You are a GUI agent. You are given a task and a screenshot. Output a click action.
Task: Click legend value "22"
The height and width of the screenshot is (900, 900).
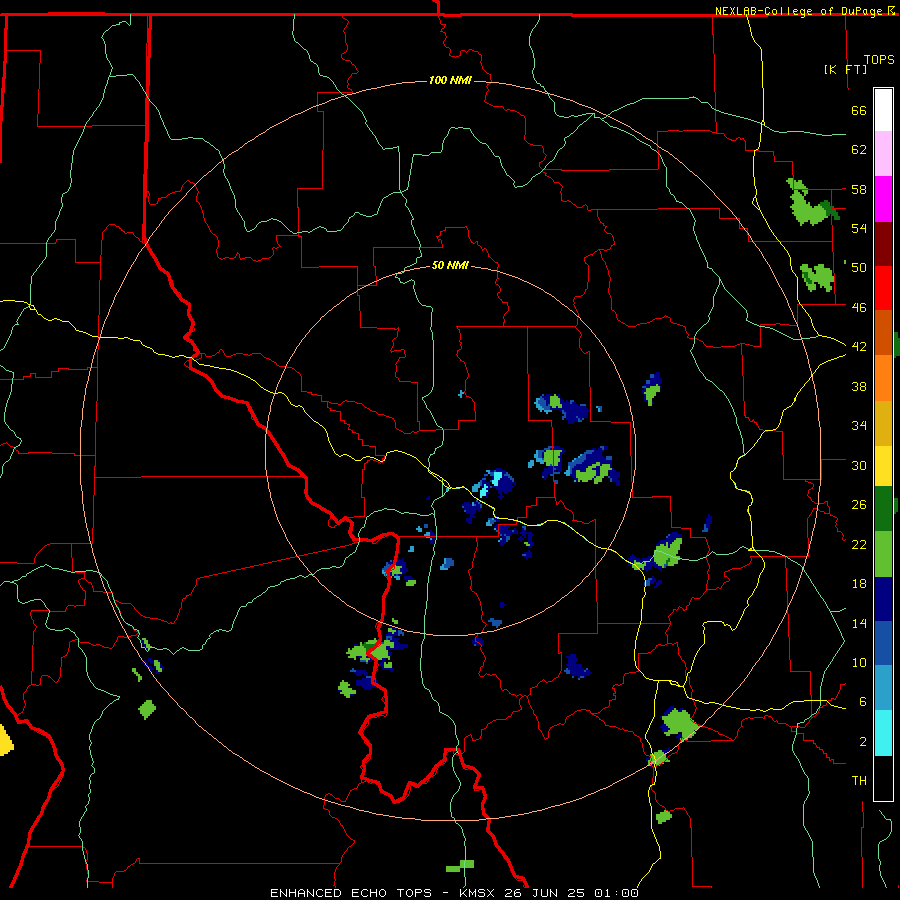(859, 544)
